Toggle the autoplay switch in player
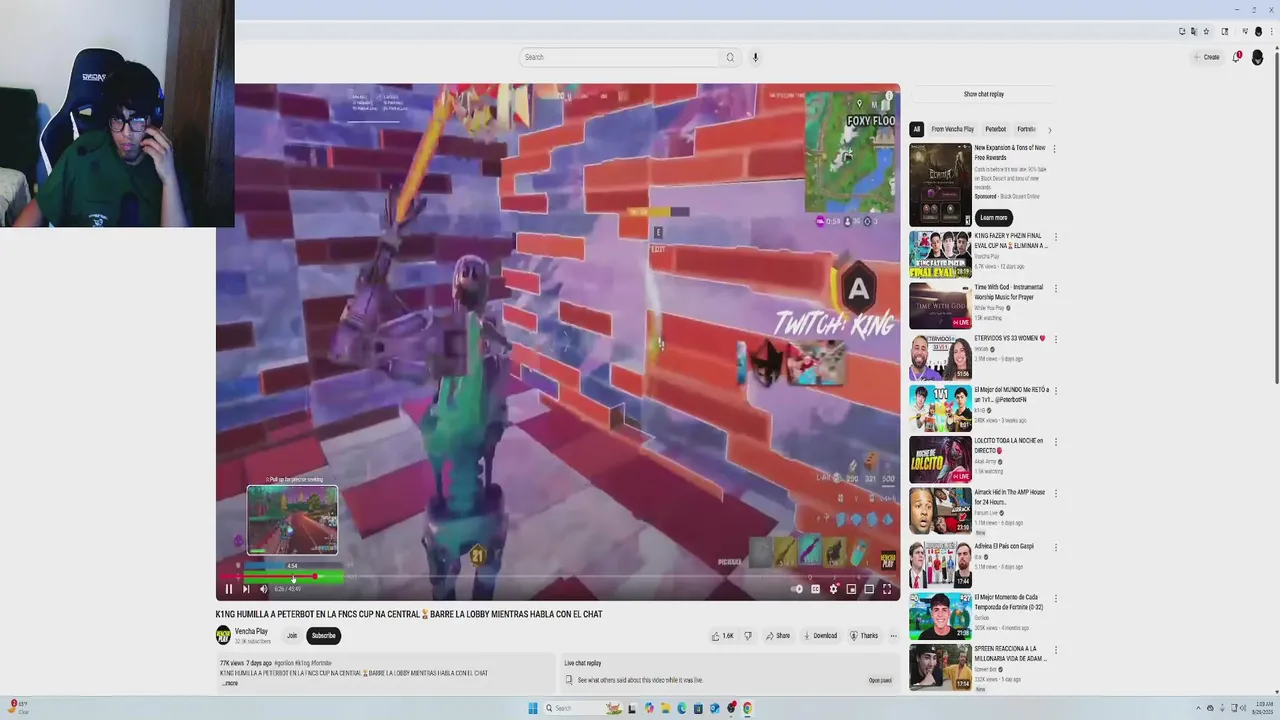Viewport: 1280px width, 720px height. coord(797,589)
